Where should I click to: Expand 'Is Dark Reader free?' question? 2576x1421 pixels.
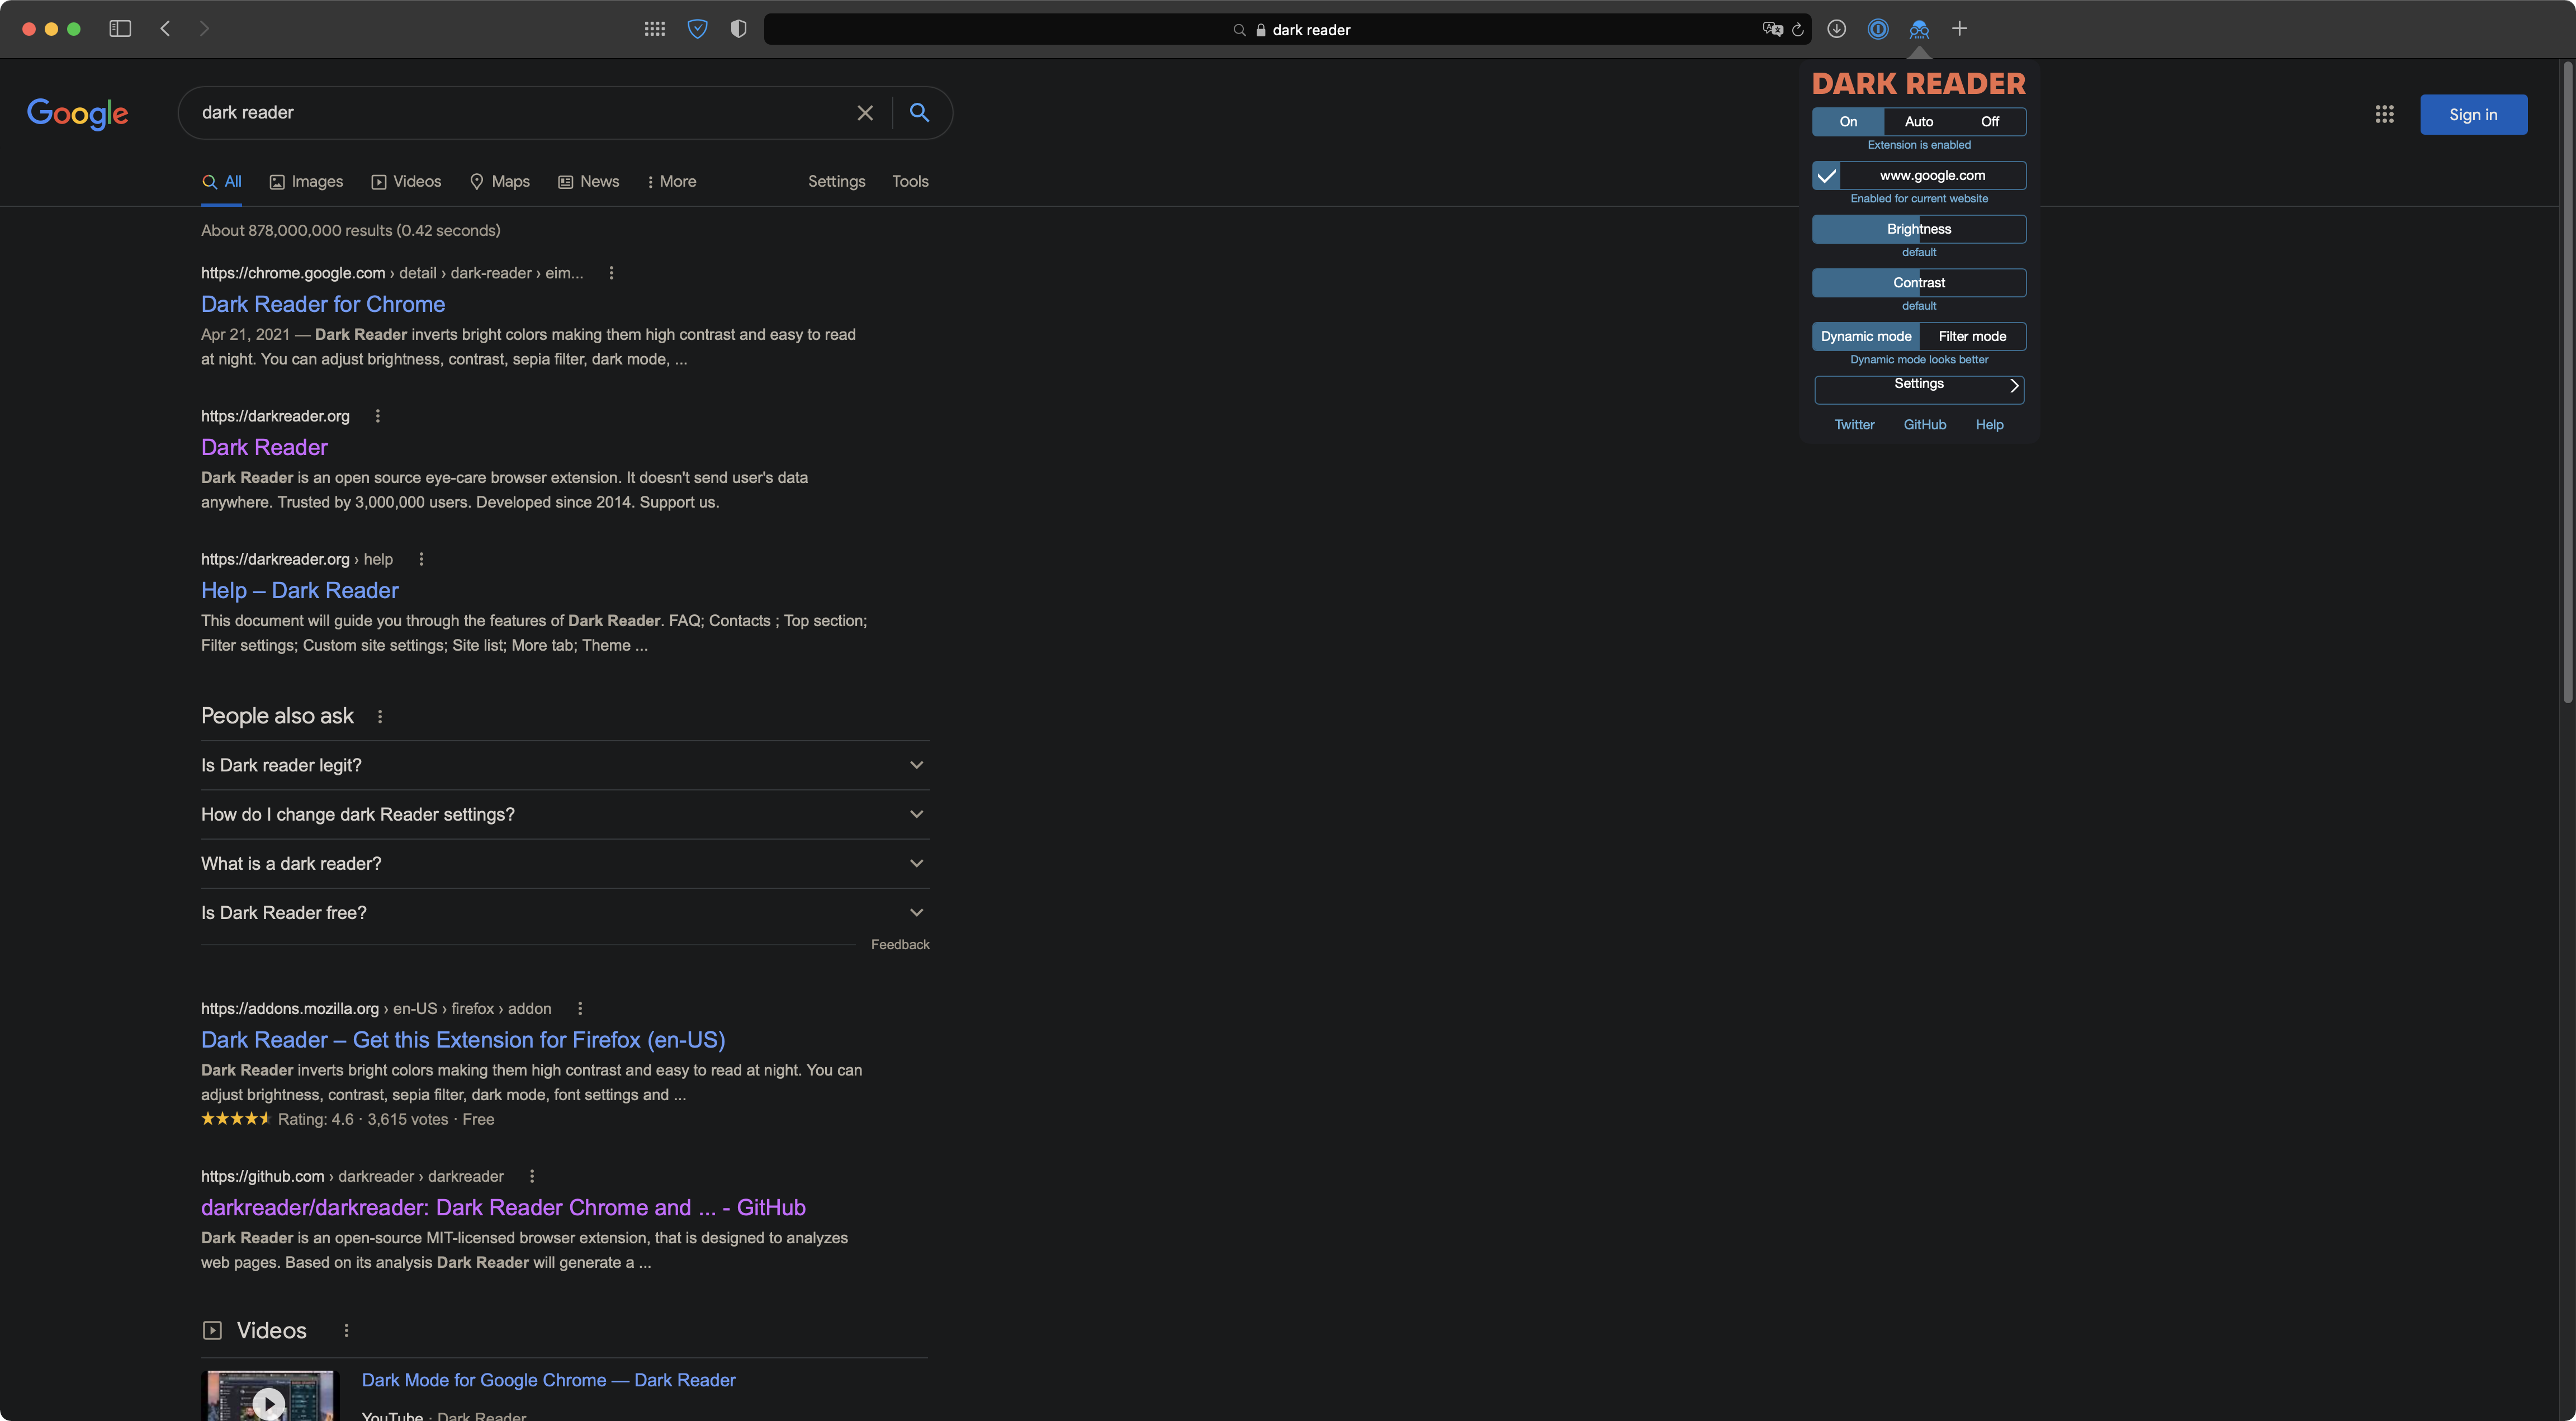[x=565, y=912]
